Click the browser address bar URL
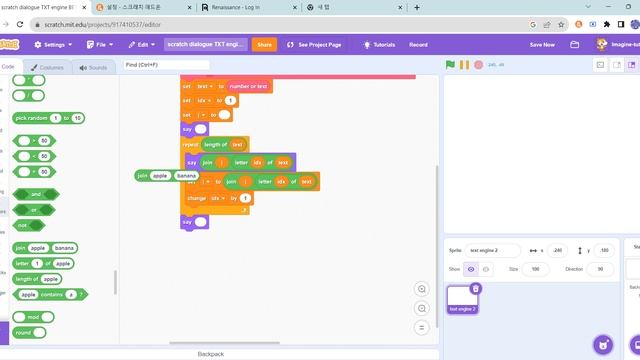Screen dimensions: 640x360 (102, 24)
